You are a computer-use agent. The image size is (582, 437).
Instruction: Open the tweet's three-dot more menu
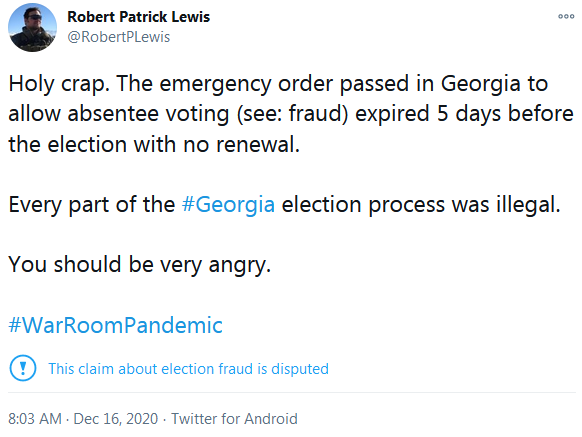click(x=566, y=16)
